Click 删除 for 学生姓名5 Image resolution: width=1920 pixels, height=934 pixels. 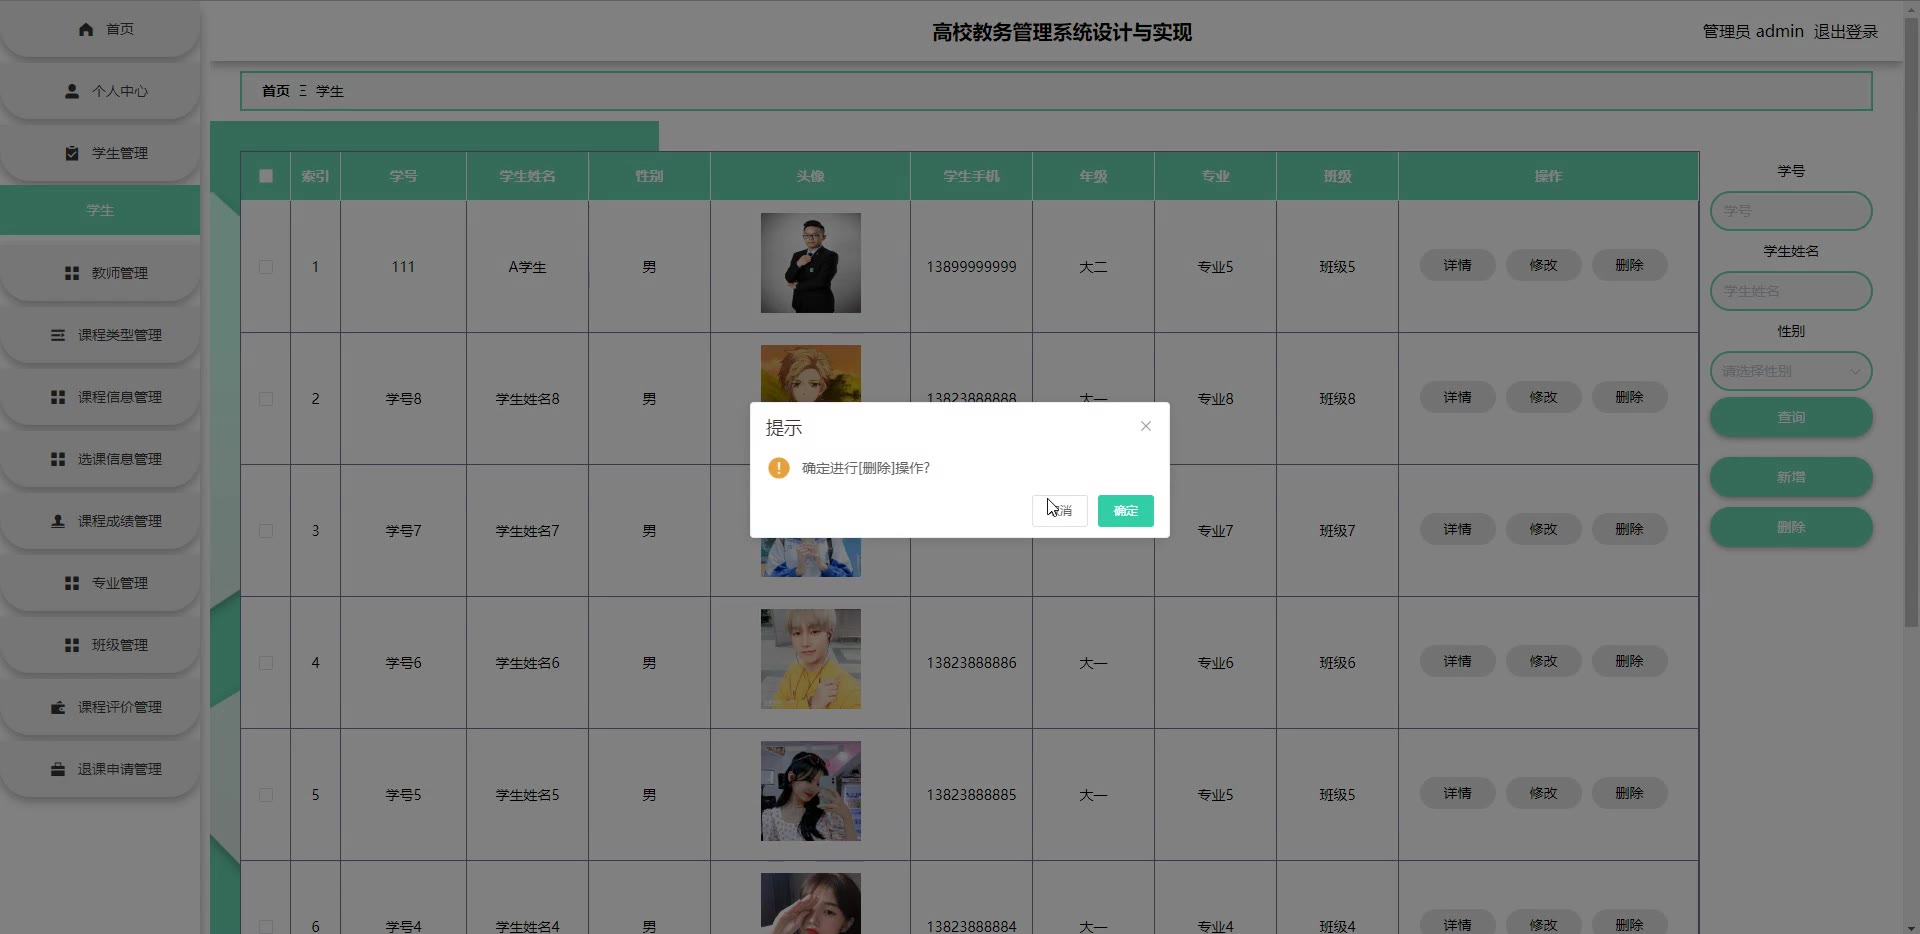coord(1630,793)
